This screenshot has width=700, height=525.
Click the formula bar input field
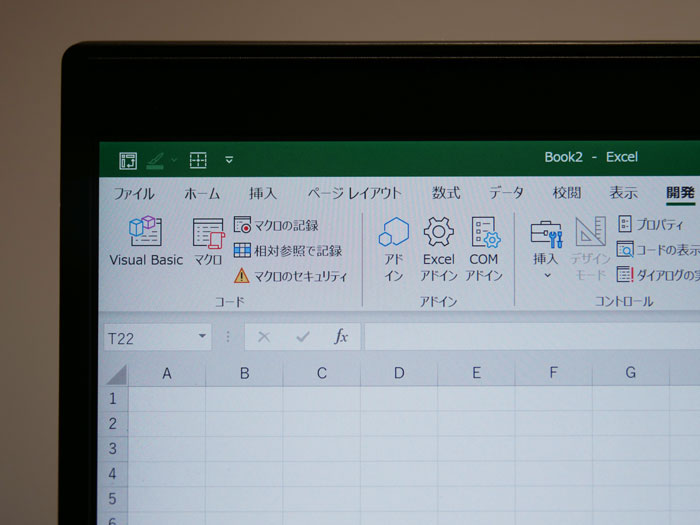point(530,337)
